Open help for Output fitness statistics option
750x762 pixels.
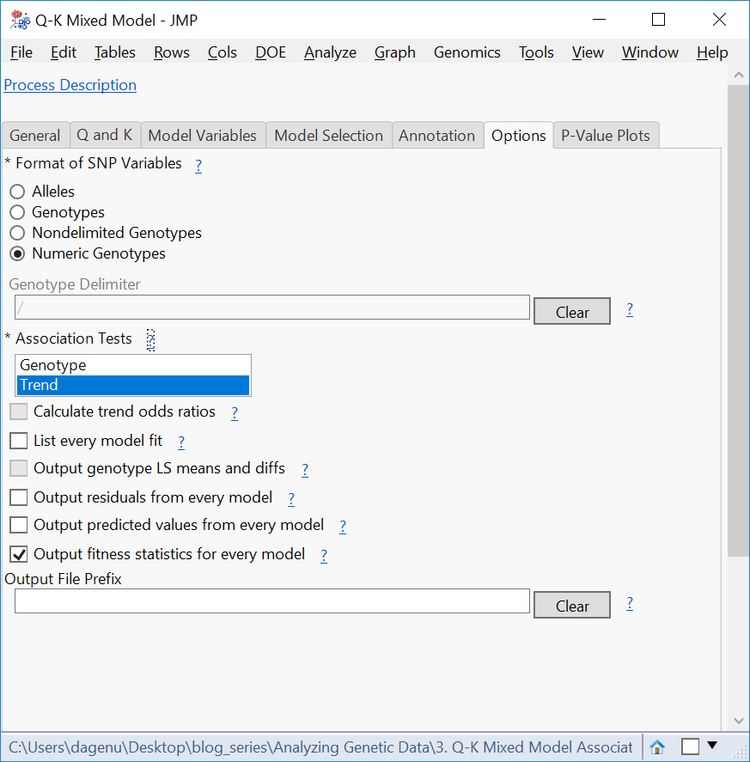point(324,555)
